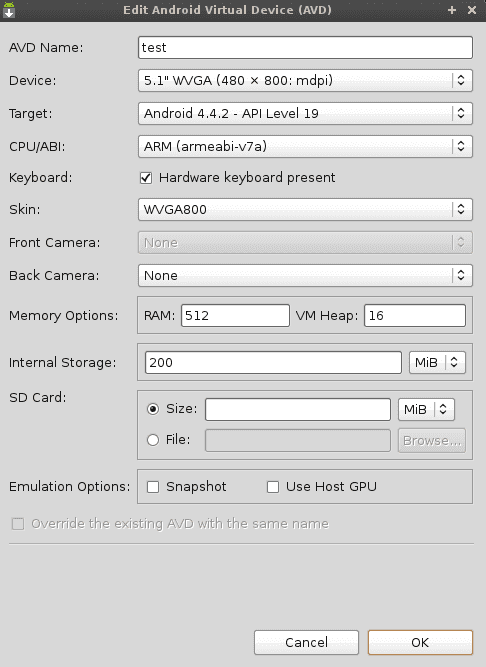
Task: Click the Android icon in the title bar
Action: 9,10
